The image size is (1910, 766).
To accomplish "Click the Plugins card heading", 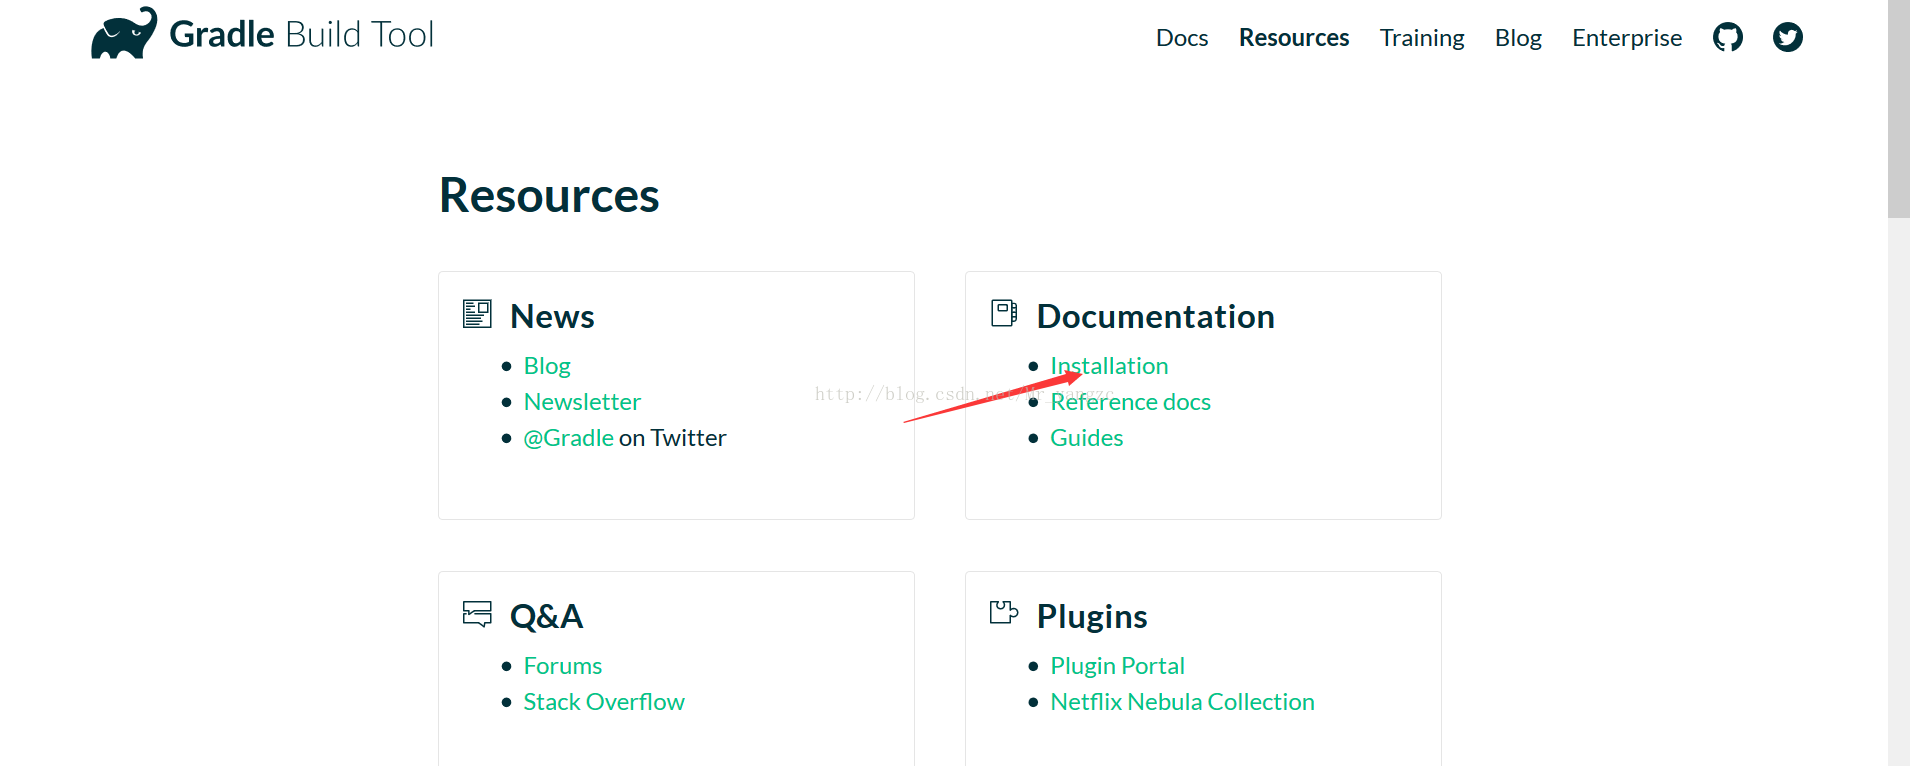I will click(x=1092, y=616).
